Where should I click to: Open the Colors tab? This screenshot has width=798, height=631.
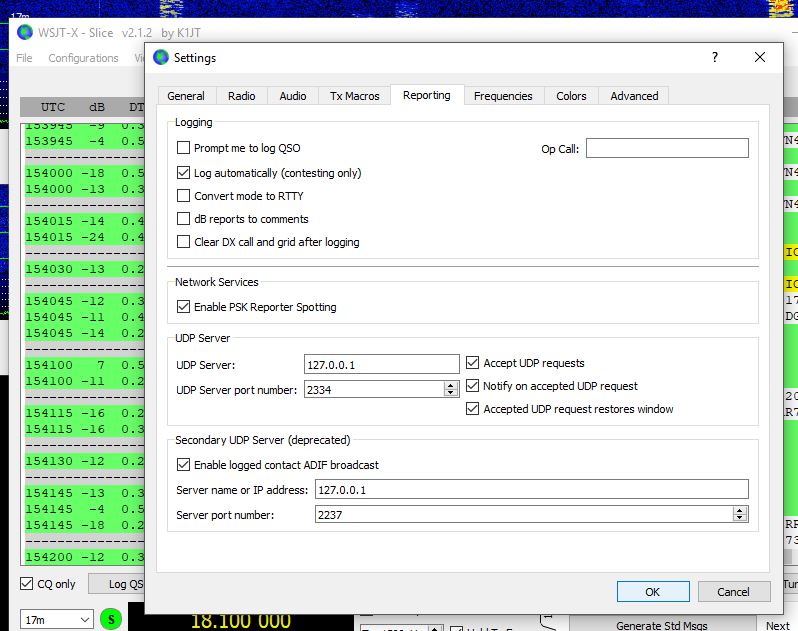571,96
